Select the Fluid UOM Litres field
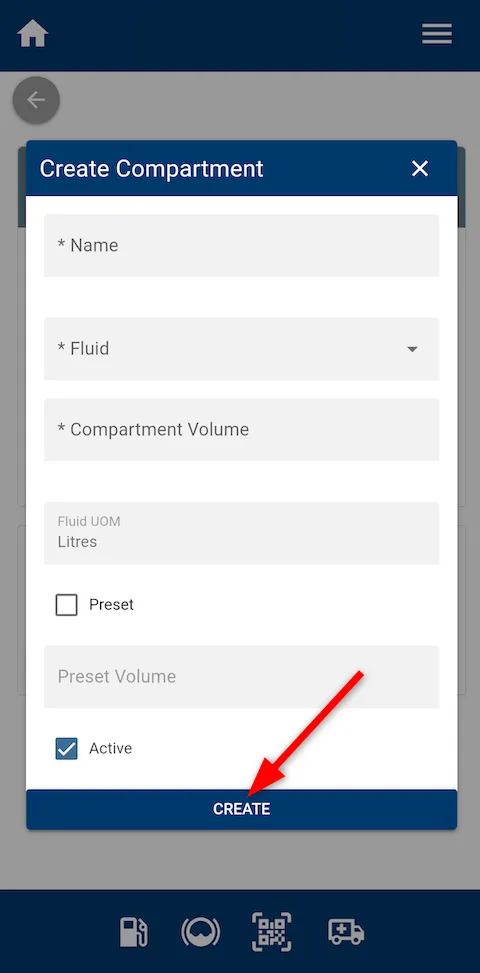 point(241,533)
